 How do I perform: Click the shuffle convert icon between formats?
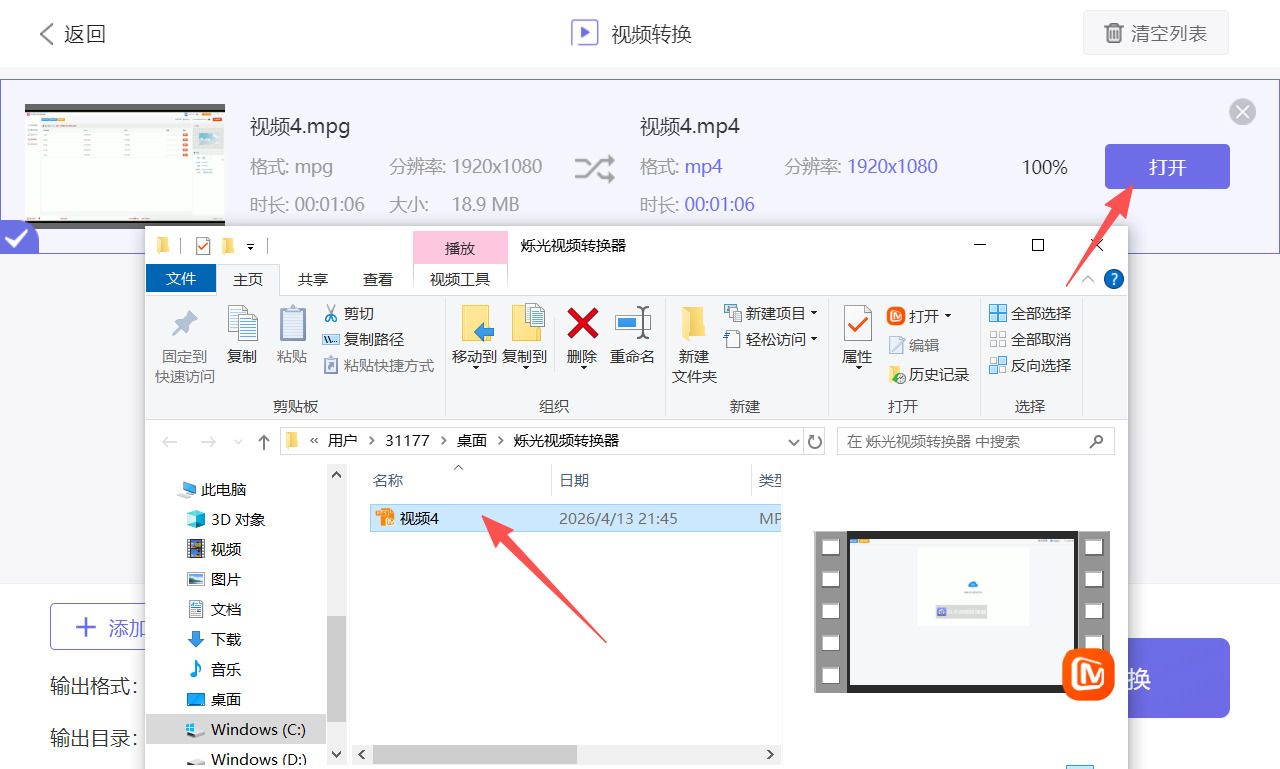click(x=594, y=169)
